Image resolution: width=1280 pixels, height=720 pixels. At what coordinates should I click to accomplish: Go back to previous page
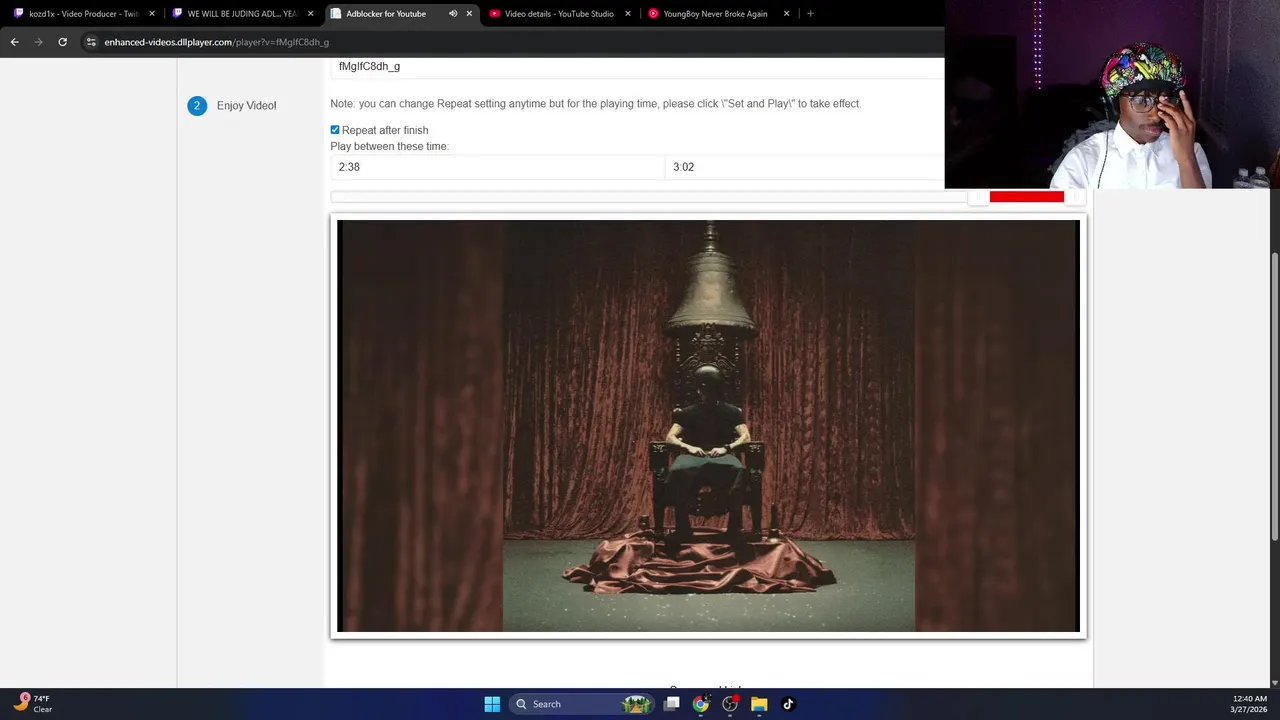[14, 42]
